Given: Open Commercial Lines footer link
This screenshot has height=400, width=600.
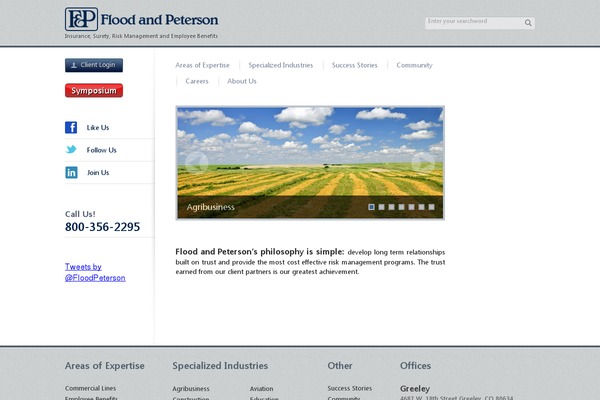Looking at the screenshot, I should pyautogui.click(x=90, y=388).
